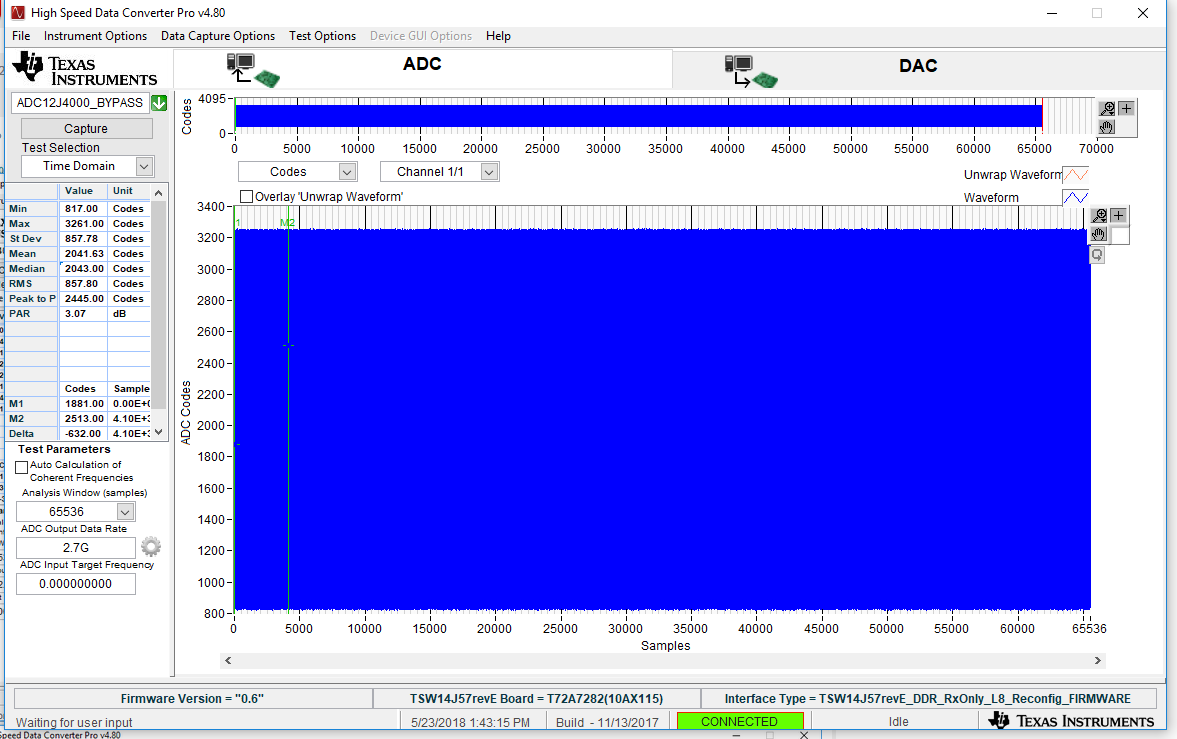Click the stats table scroll up arrow

158,193
